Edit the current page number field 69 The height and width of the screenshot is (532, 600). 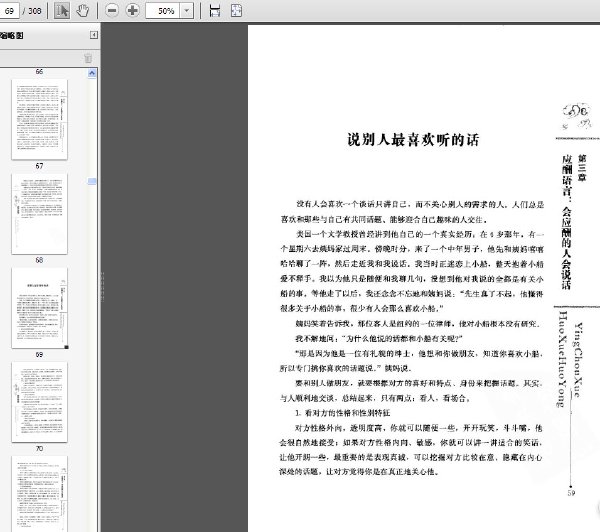tap(9, 11)
